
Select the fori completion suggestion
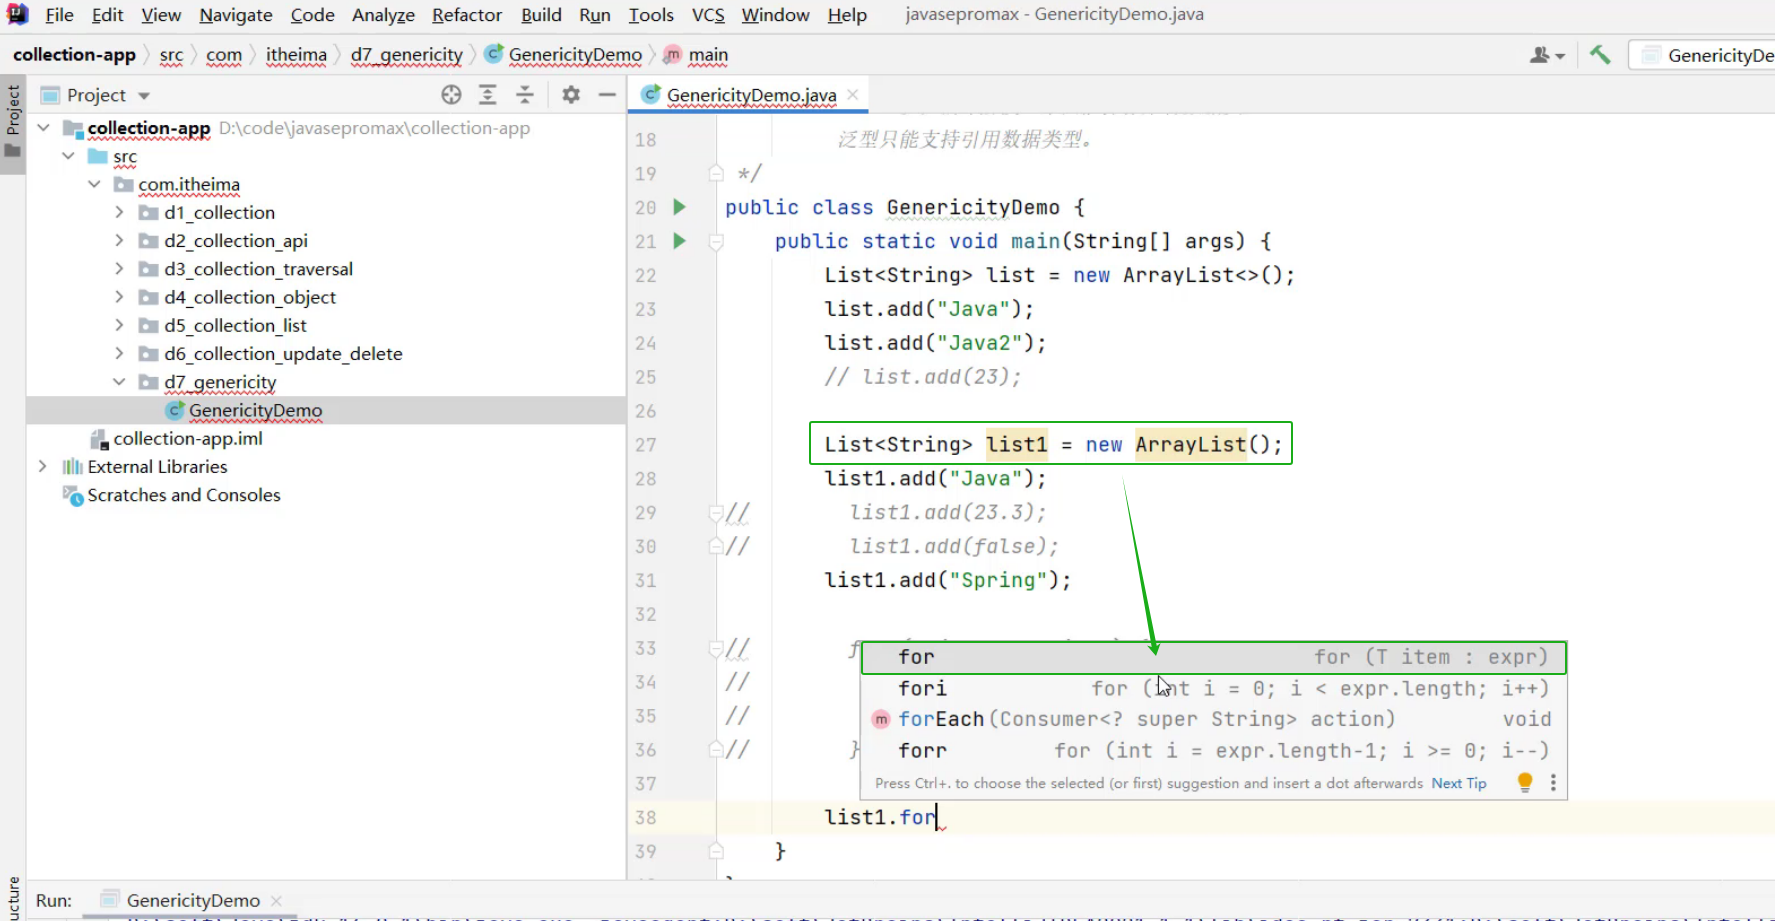pos(1213,688)
